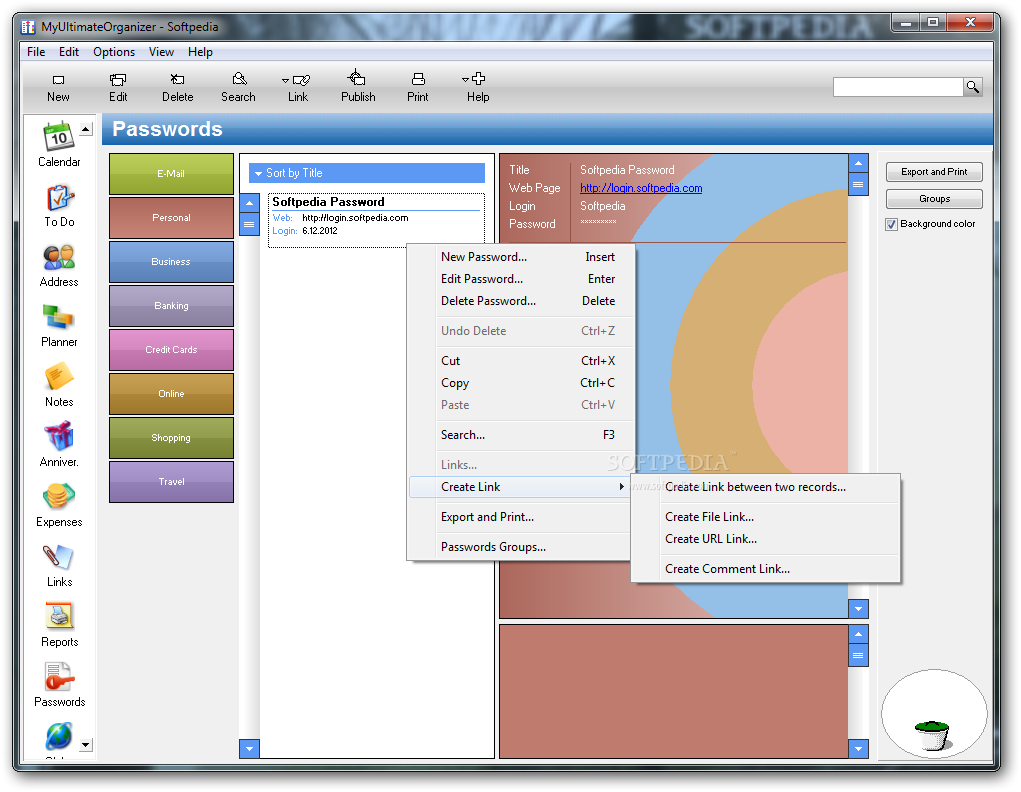Screen dimensions: 1021x792
Task: Click the Edit toolbar icon
Action: (x=118, y=79)
